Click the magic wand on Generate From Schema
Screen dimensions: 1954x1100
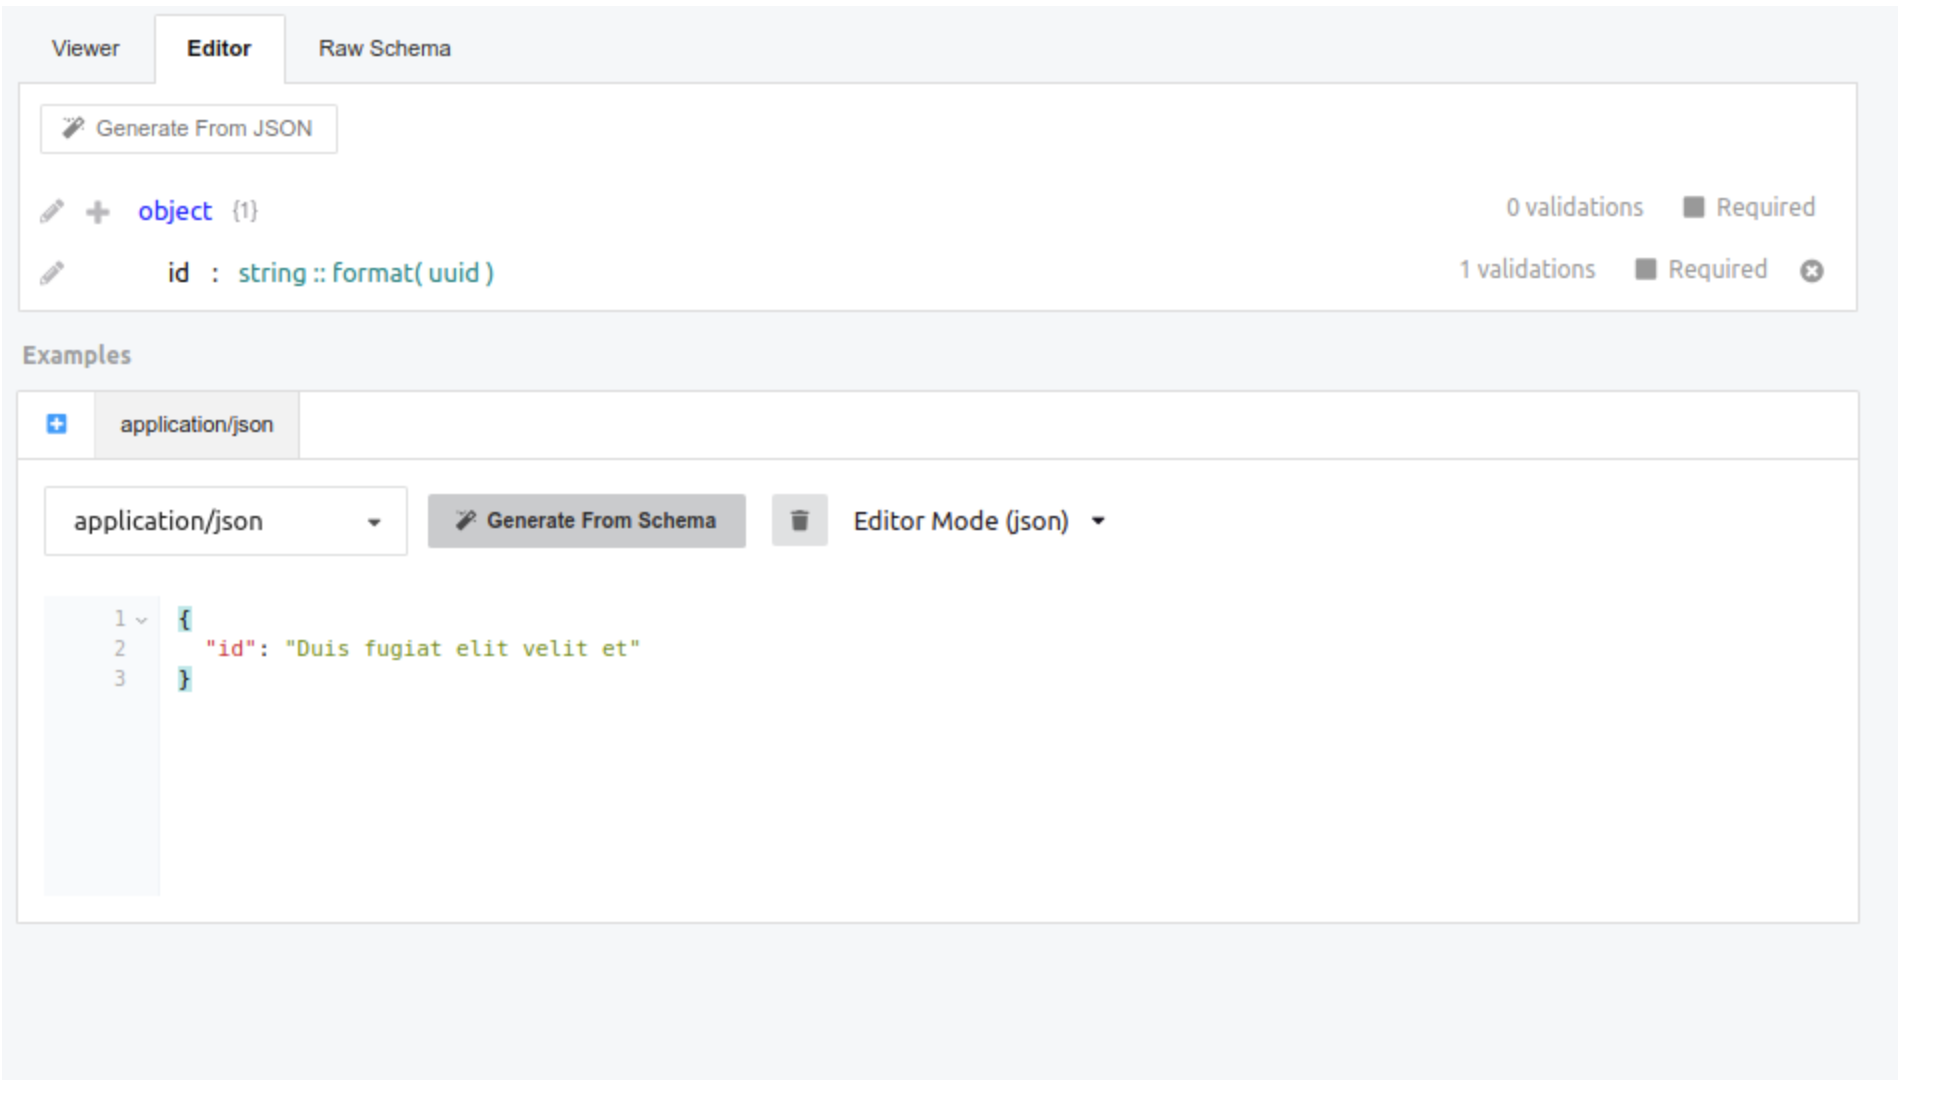pyautogui.click(x=464, y=519)
